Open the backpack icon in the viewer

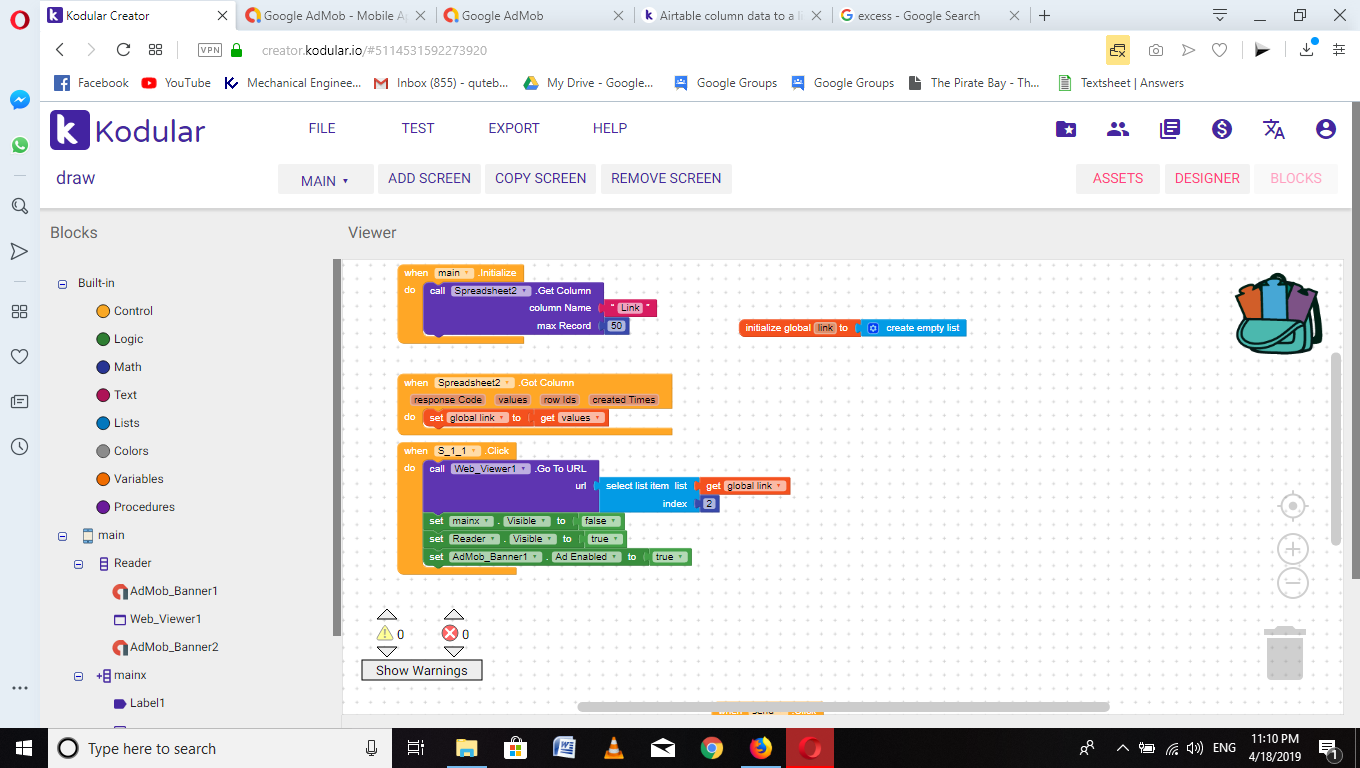pyautogui.click(x=1279, y=314)
